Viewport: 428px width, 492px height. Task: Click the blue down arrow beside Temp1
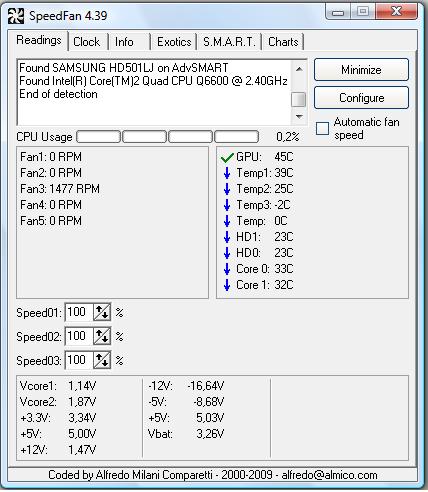pyautogui.click(x=227, y=173)
